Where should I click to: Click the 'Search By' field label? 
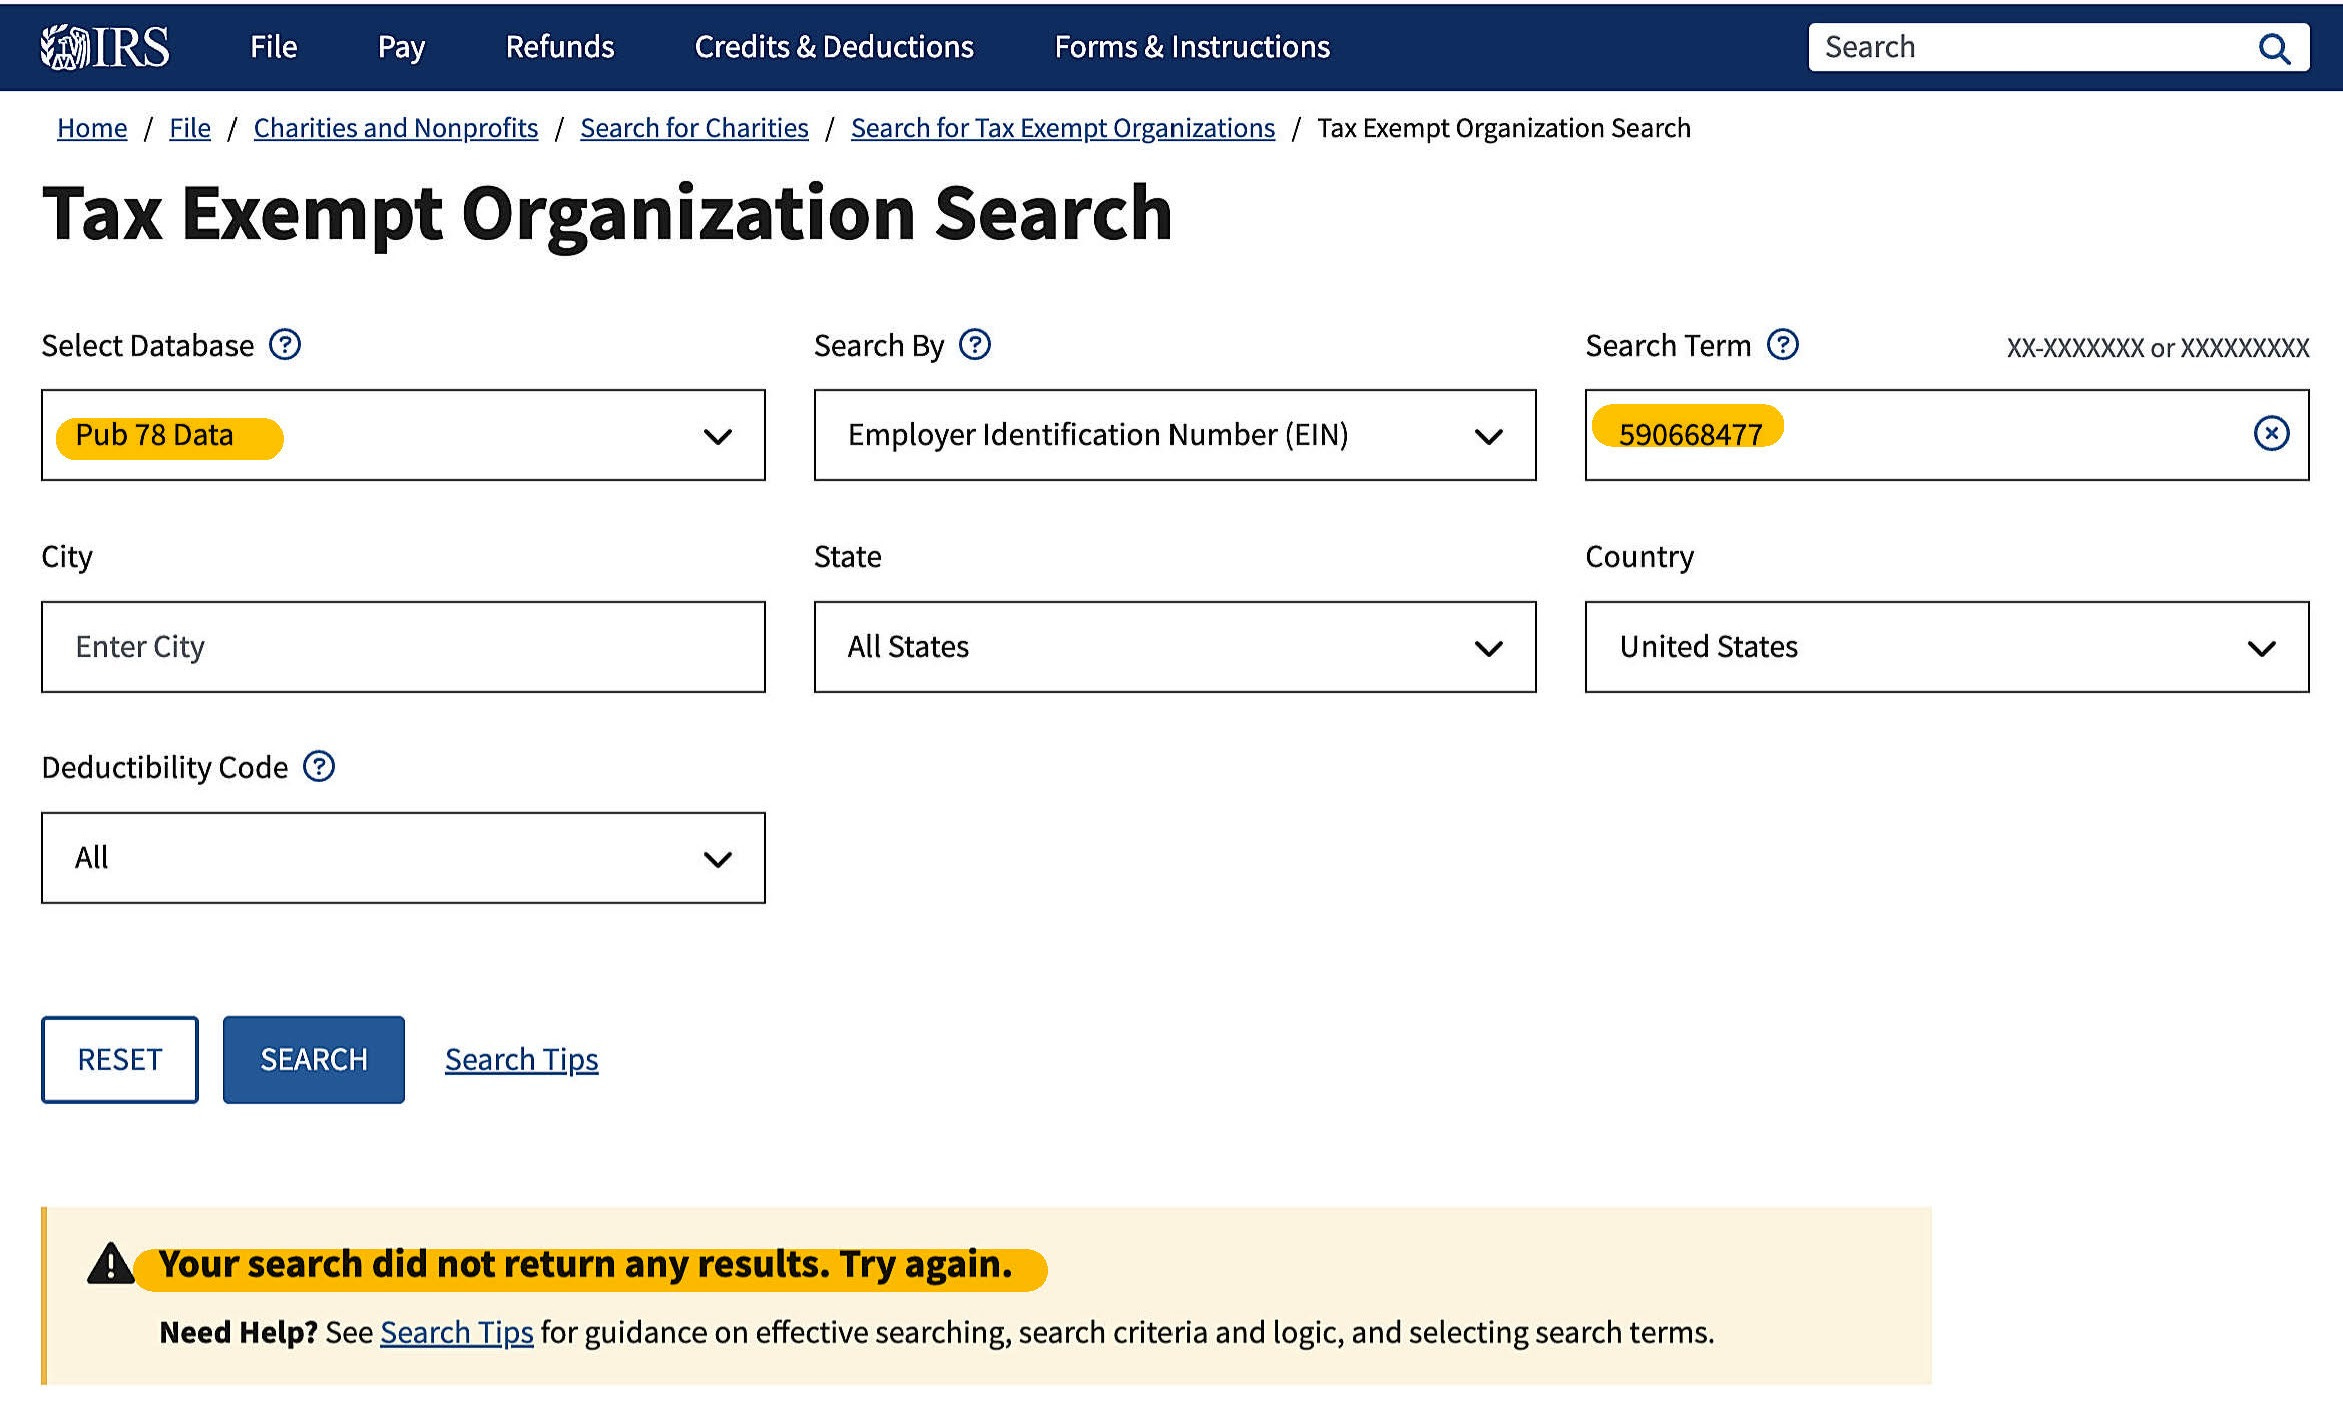coord(879,346)
